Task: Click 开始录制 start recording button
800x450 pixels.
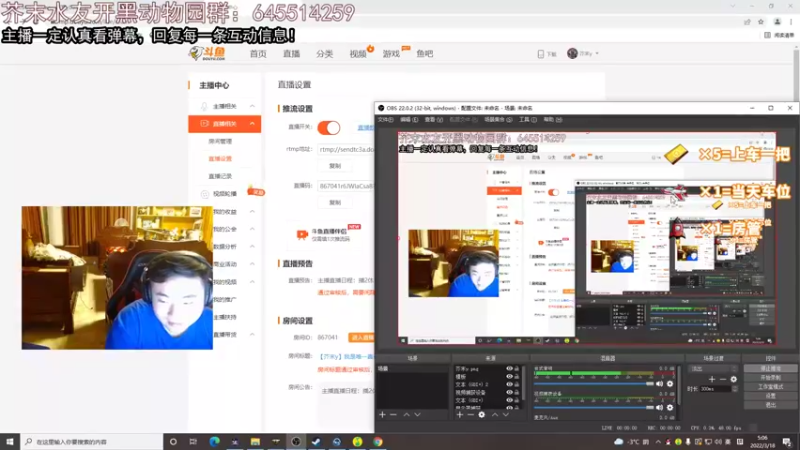Action: point(770,378)
